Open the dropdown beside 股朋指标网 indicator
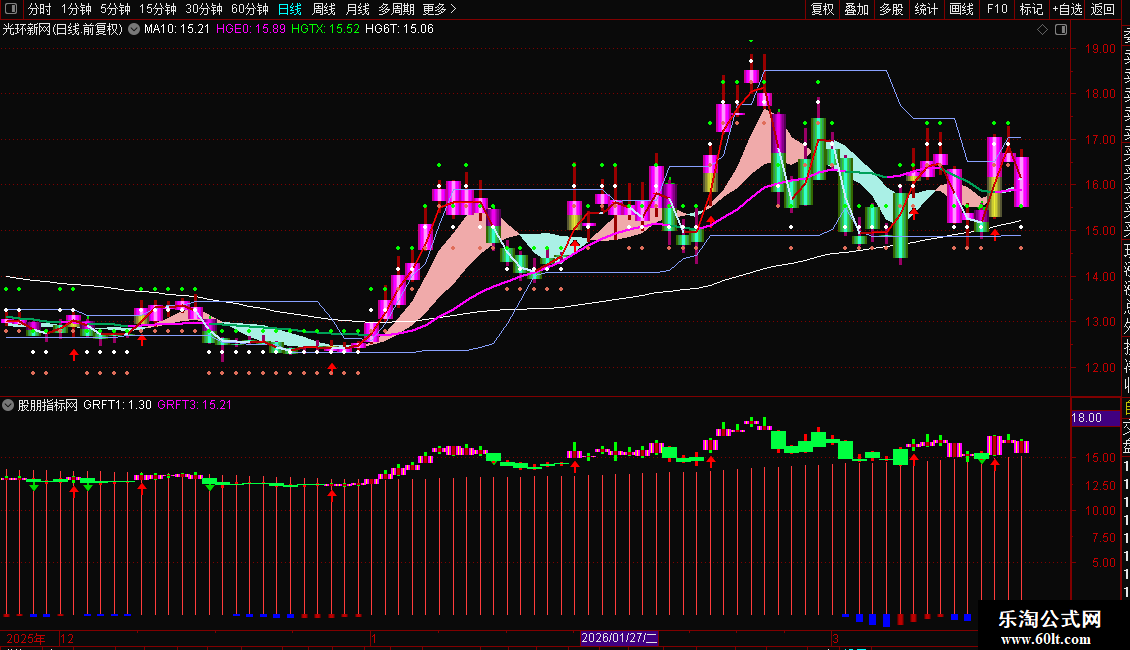Screen dimensions: 1130x650 [8, 405]
